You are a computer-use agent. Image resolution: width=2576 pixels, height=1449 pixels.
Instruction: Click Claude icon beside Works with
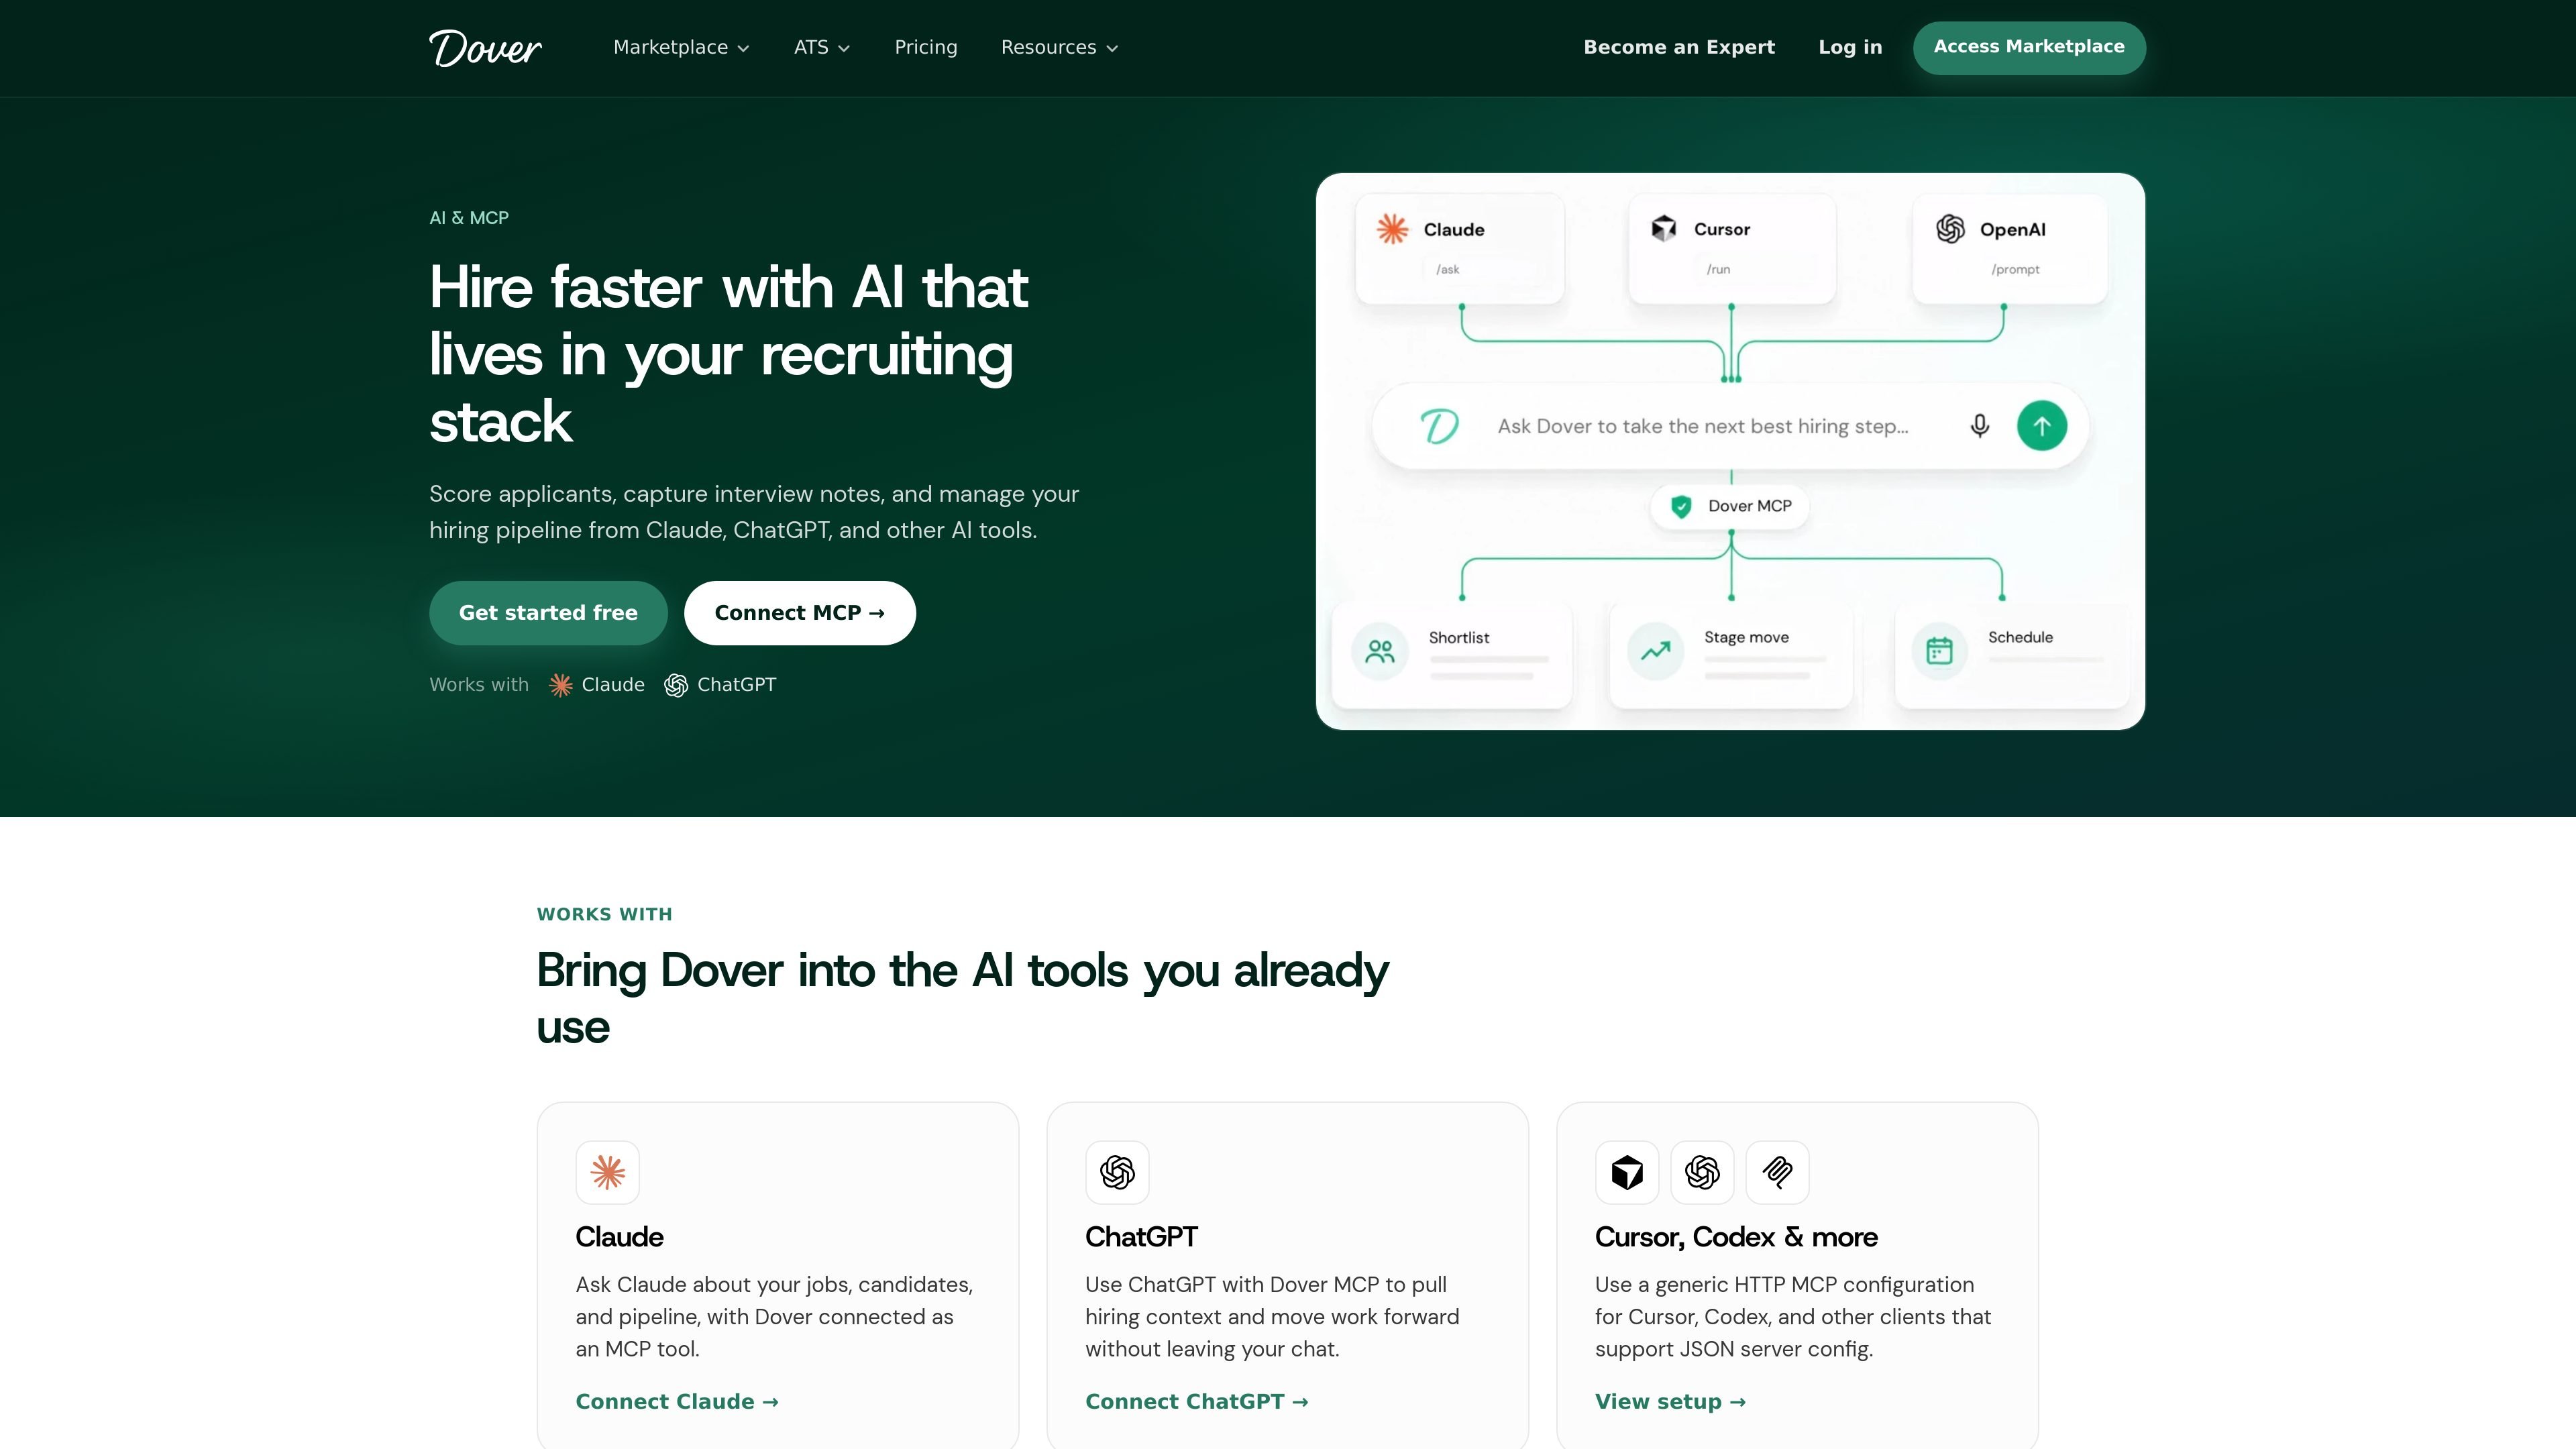[x=561, y=685]
